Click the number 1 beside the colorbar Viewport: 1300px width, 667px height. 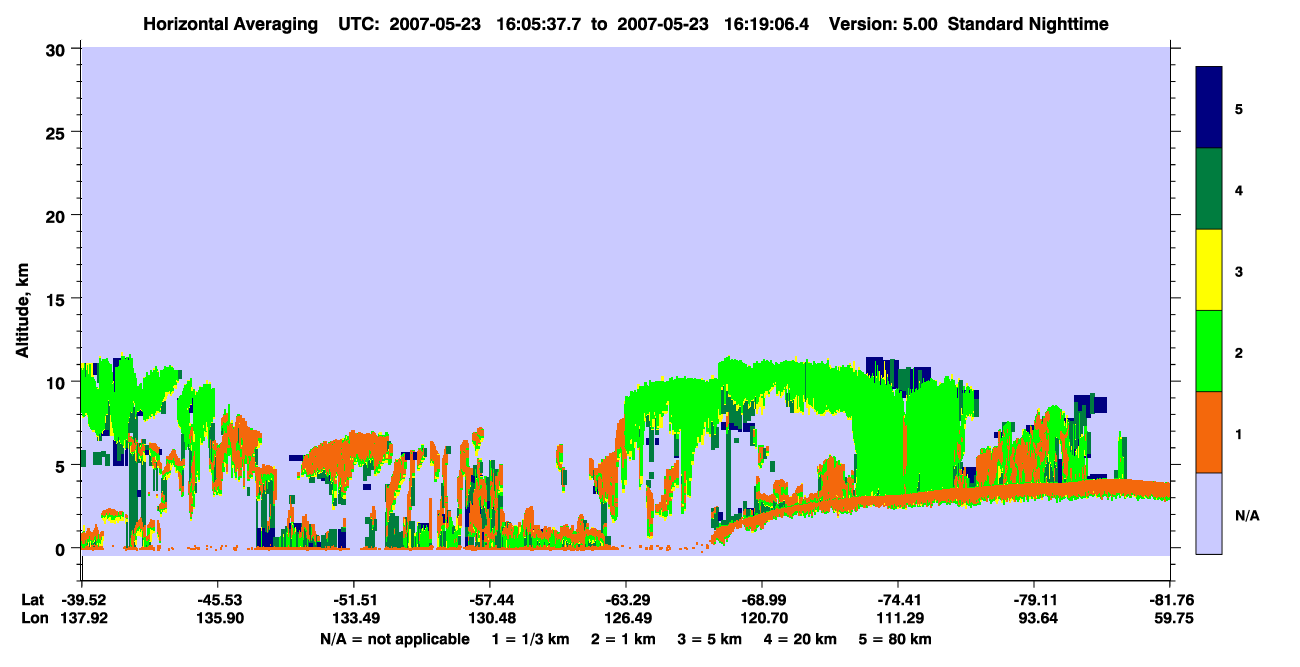click(1239, 433)
